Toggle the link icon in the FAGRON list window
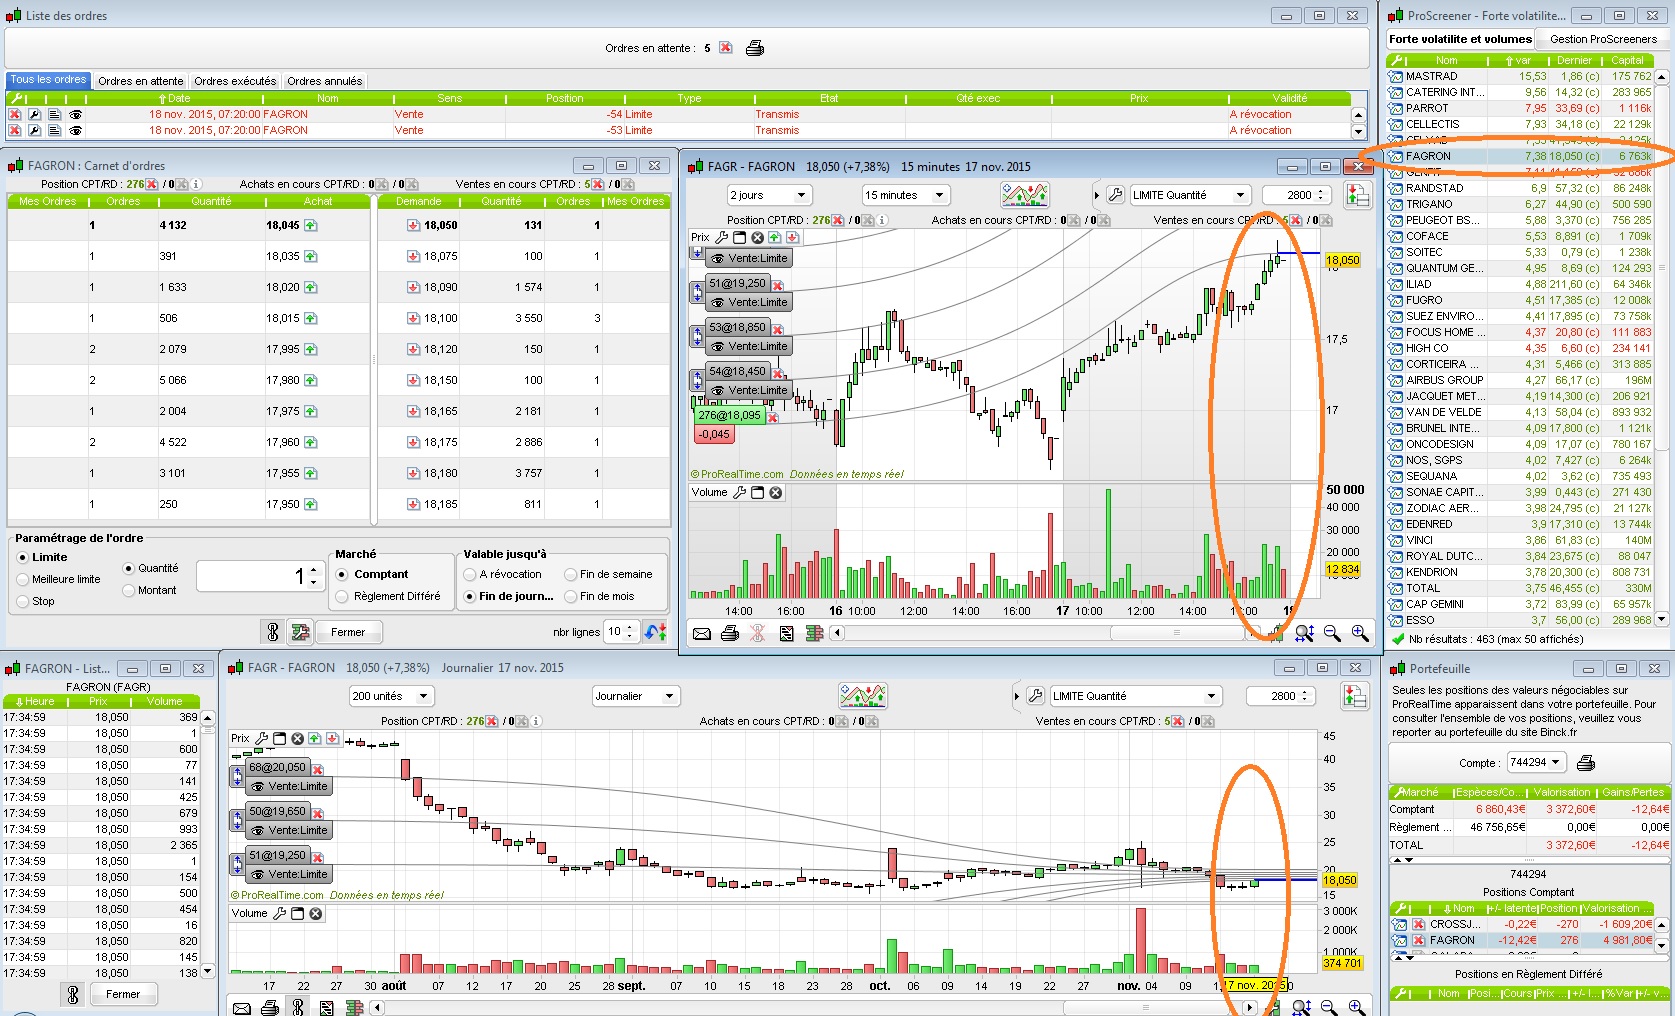This screenshot has width=1675, height=1016. (x=72, y=994)
